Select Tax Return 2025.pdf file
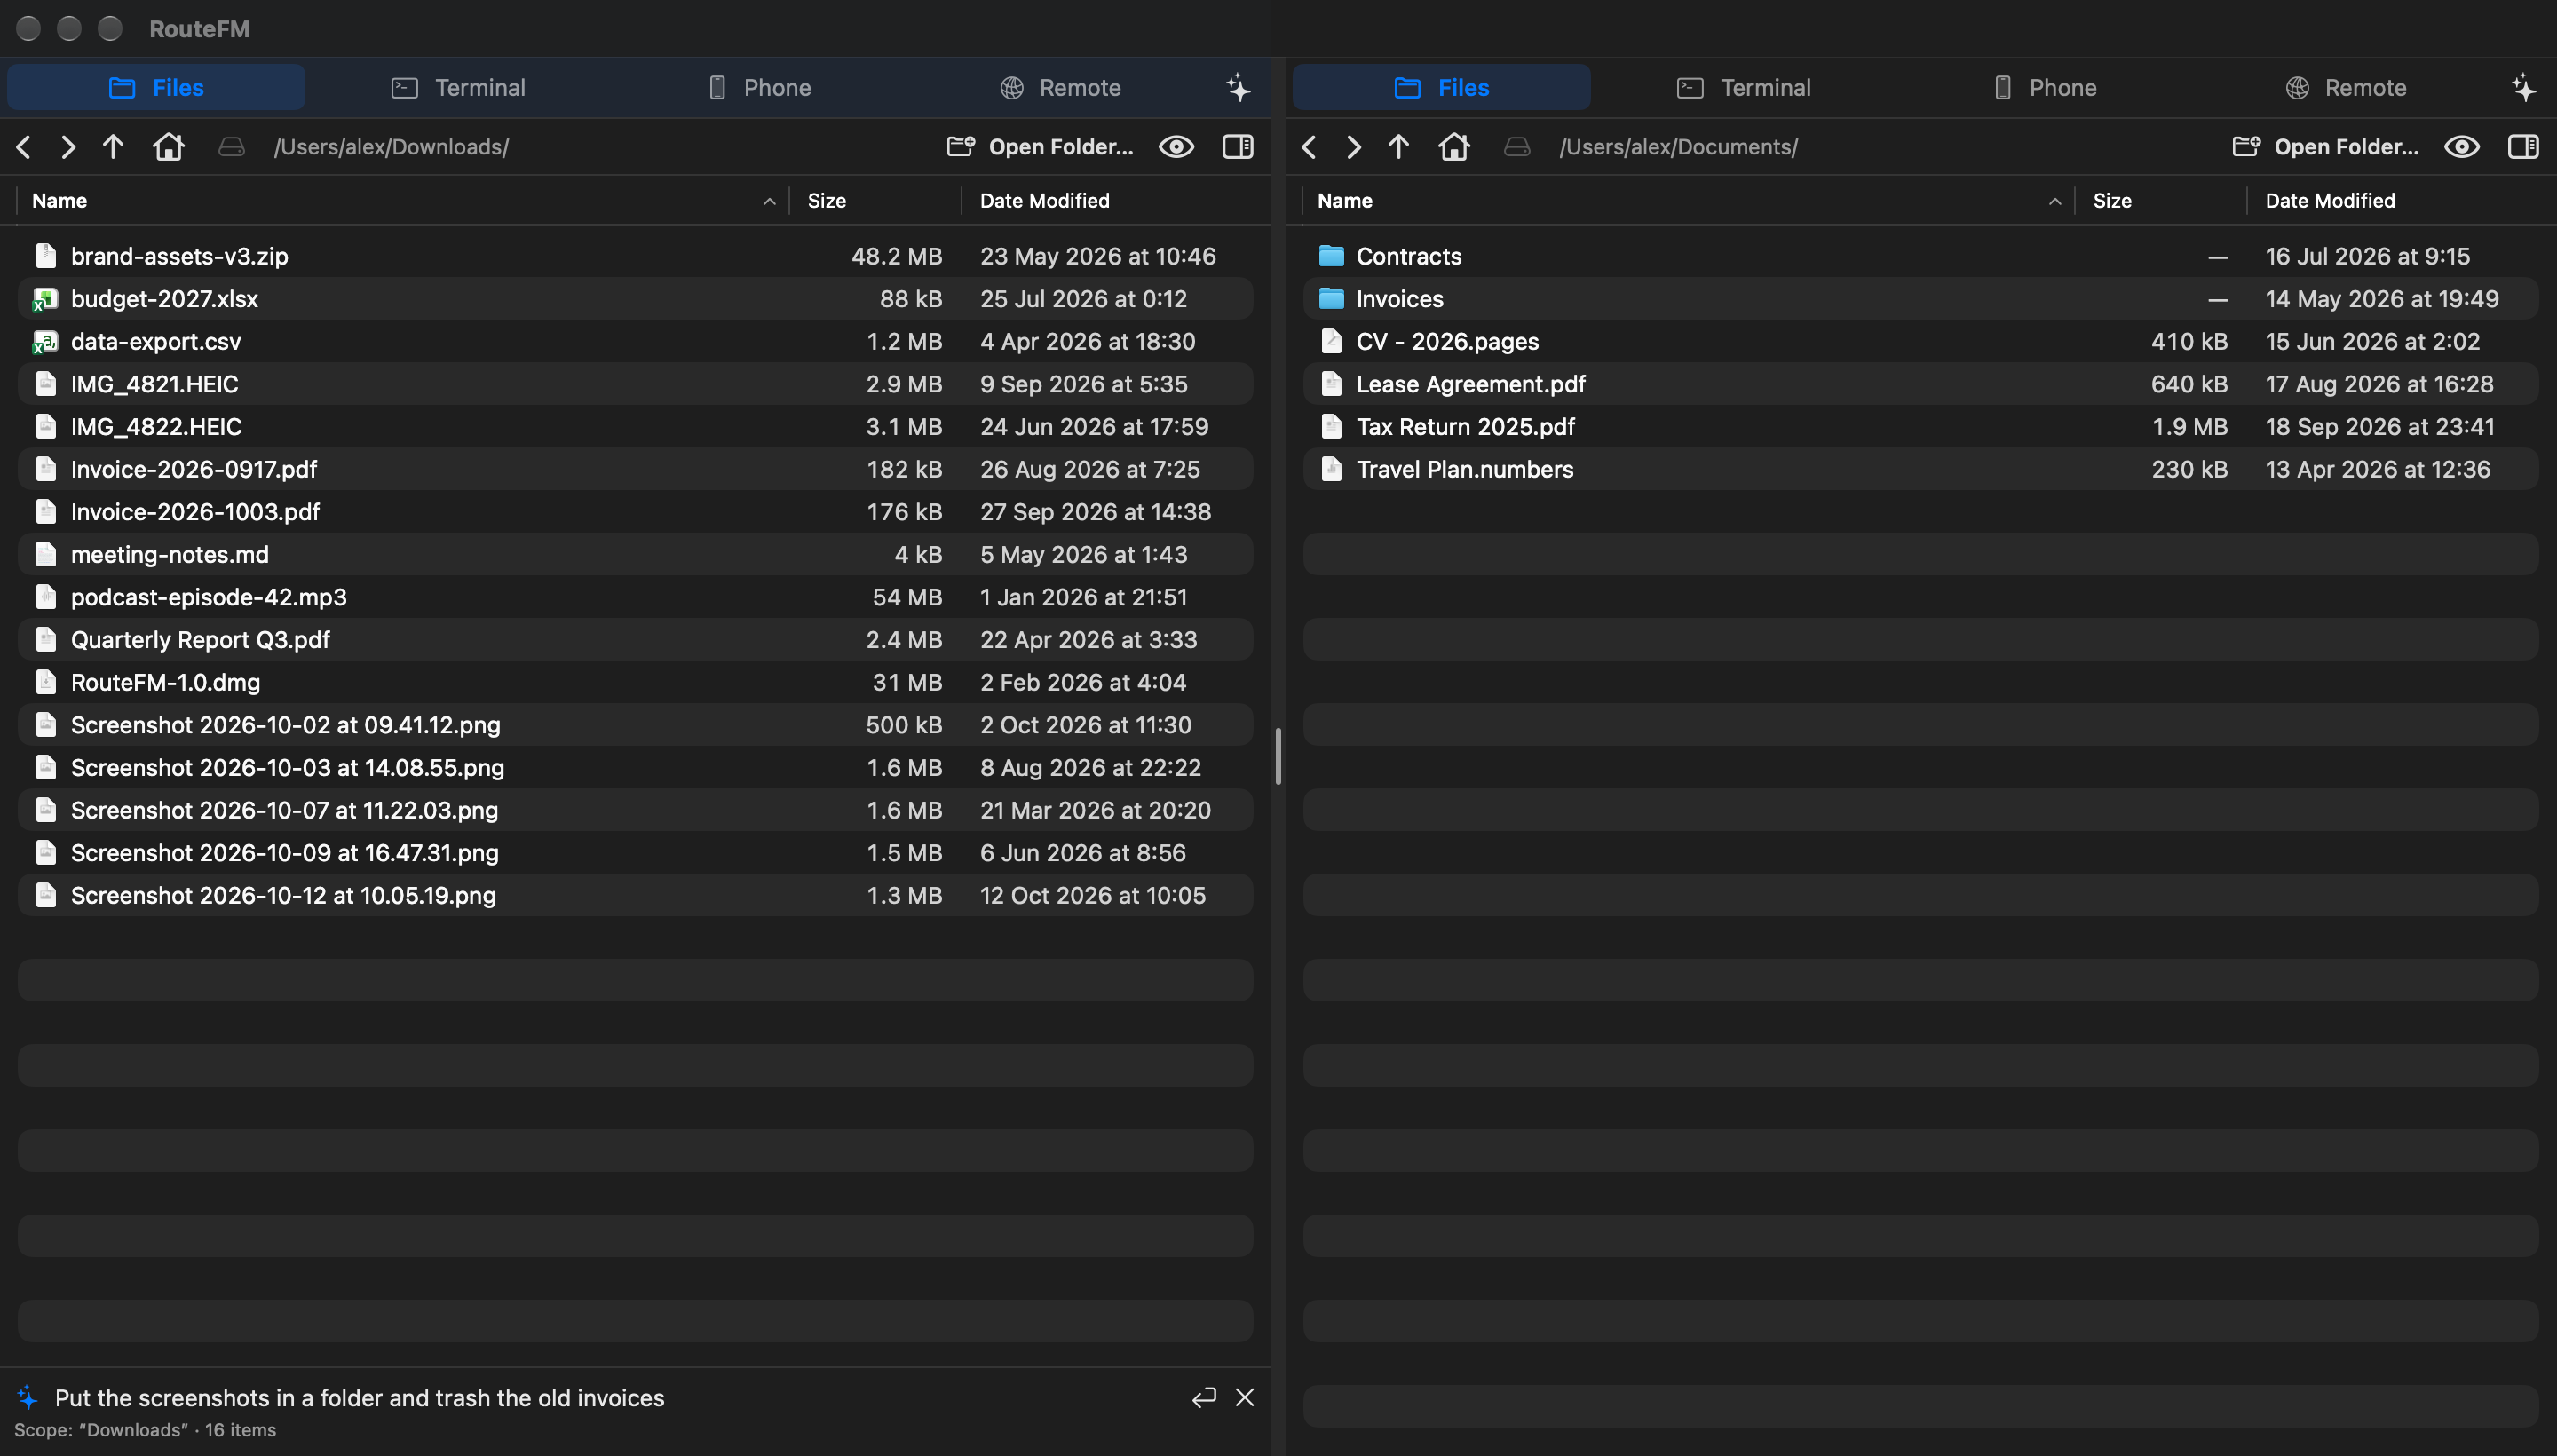This screenshot has height=1456, width=2557. pos(1920,427)
